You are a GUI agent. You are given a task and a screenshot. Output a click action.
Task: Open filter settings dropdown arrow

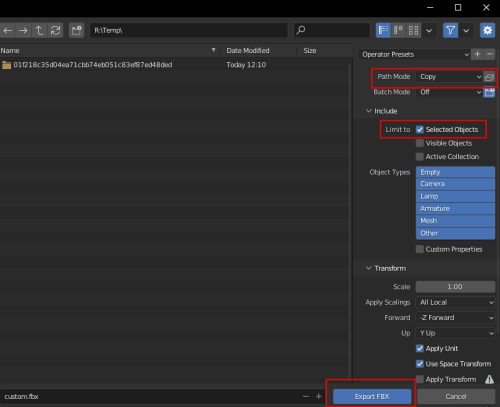pyautogui.click(x=466, y=31)
